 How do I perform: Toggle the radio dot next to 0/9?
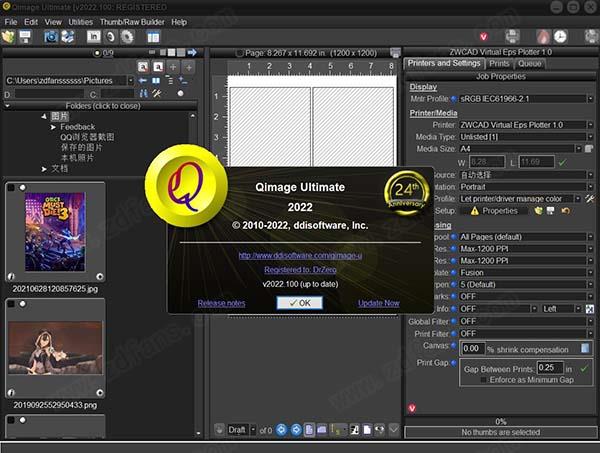(97, 53)
